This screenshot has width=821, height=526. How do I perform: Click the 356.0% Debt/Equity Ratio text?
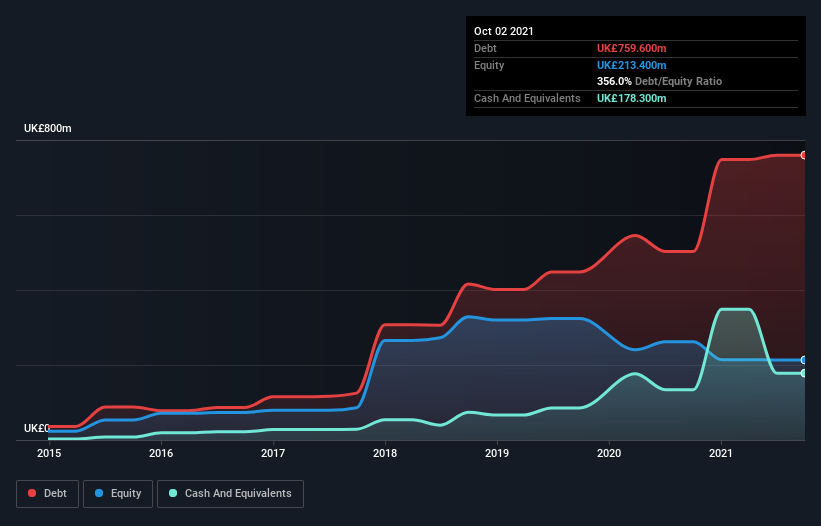[x=659, y=81]
